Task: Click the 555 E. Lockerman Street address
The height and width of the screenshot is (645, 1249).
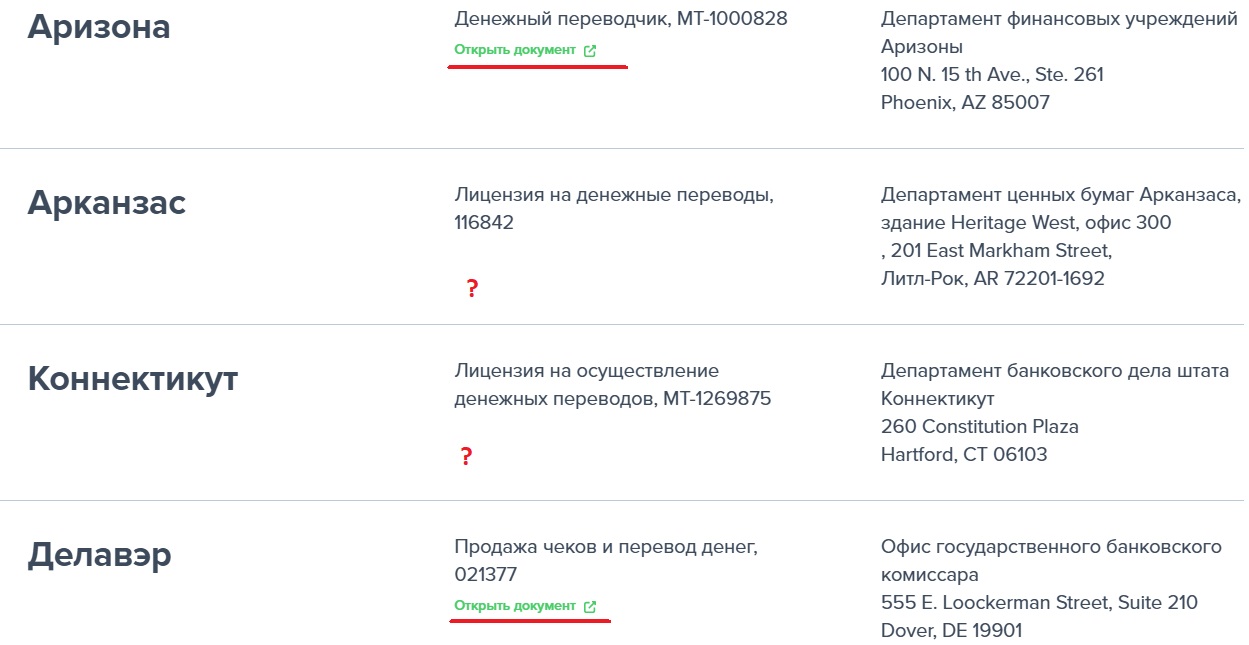Action: (1039, 603)
